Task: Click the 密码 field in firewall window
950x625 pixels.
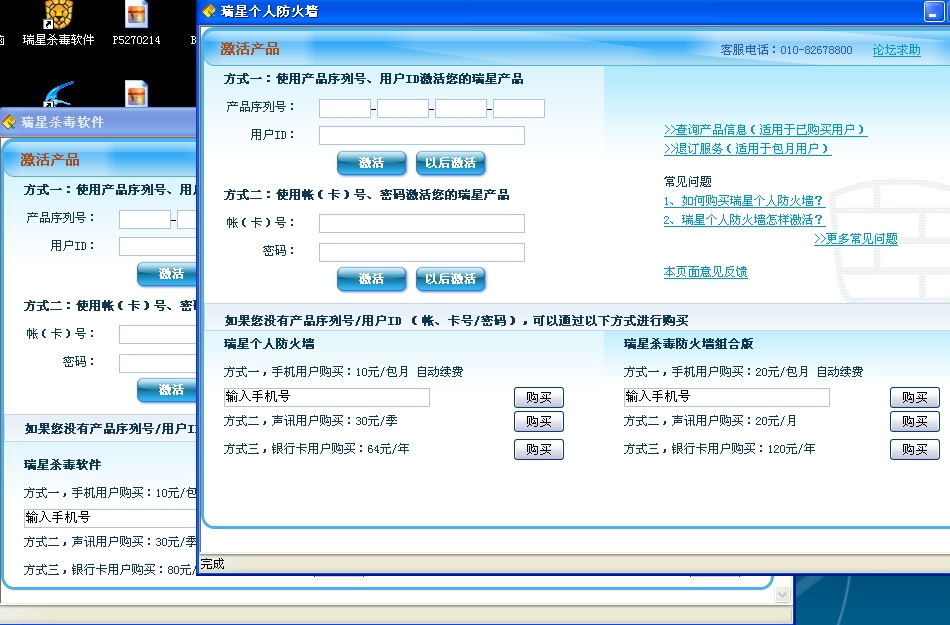Action: click(x=422, y=253)
